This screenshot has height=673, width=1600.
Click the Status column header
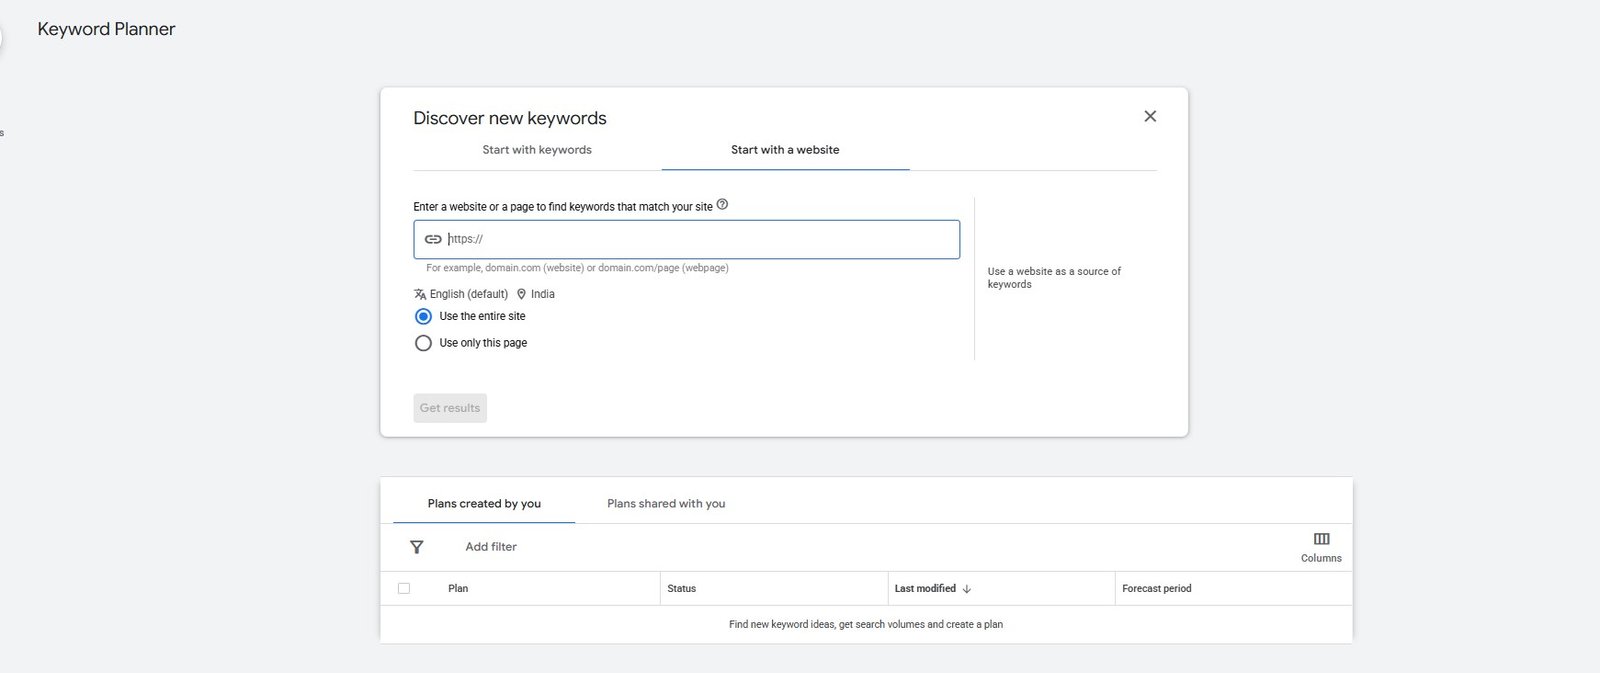point(681,588)
